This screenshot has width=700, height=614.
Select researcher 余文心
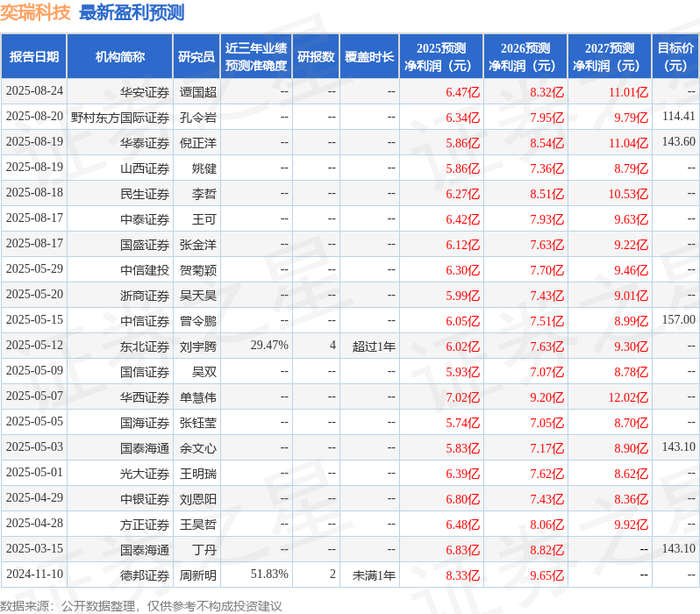(198, 448)
